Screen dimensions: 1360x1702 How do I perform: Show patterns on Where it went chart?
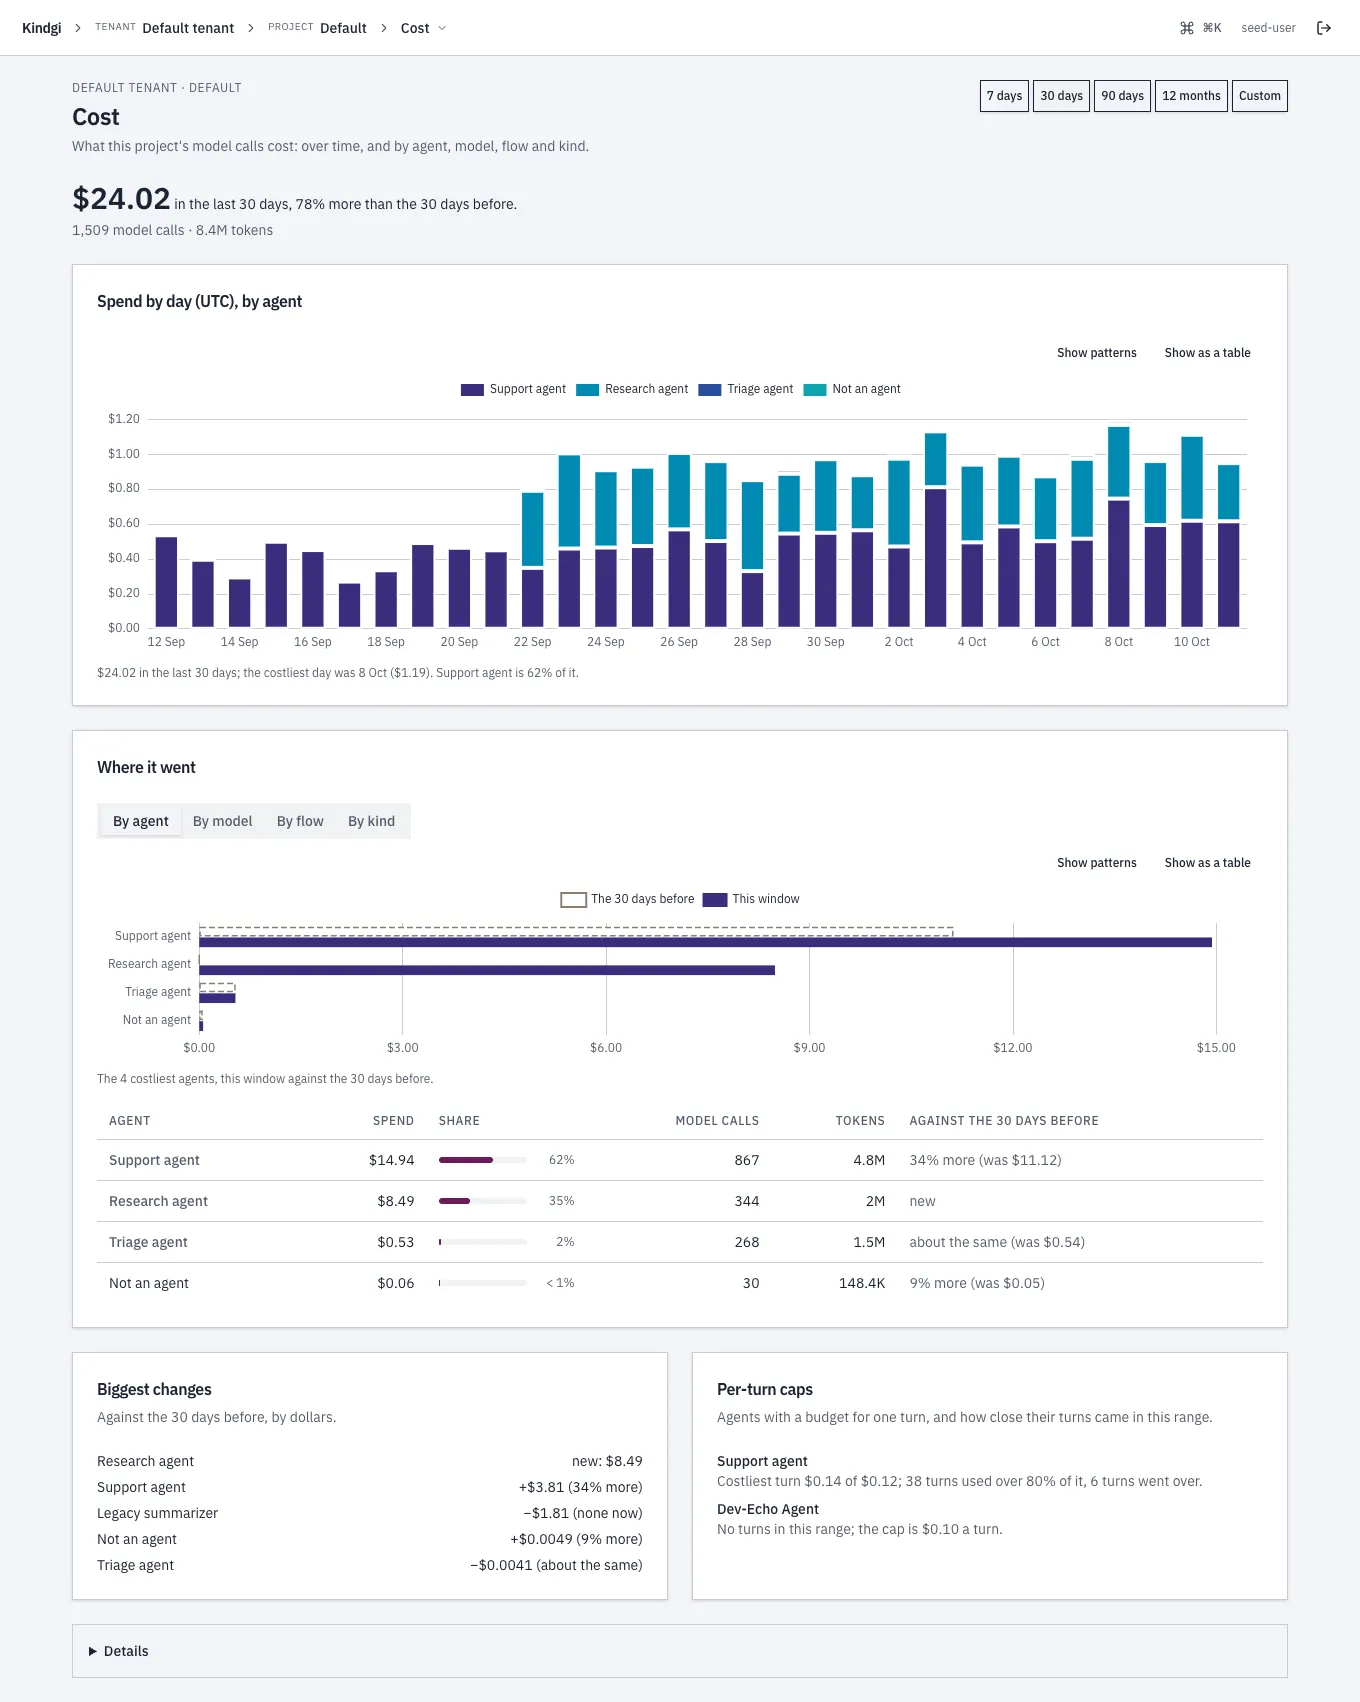[x=1096, y=863]
